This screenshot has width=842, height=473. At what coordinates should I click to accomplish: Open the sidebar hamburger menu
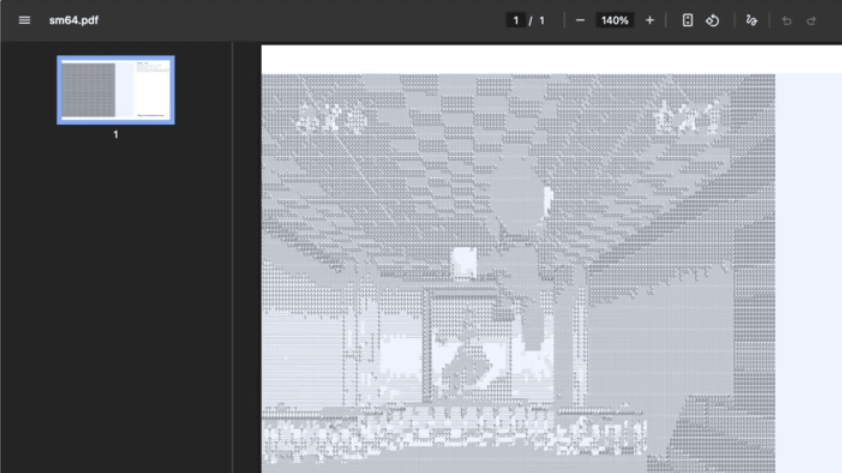pos(24,20)
